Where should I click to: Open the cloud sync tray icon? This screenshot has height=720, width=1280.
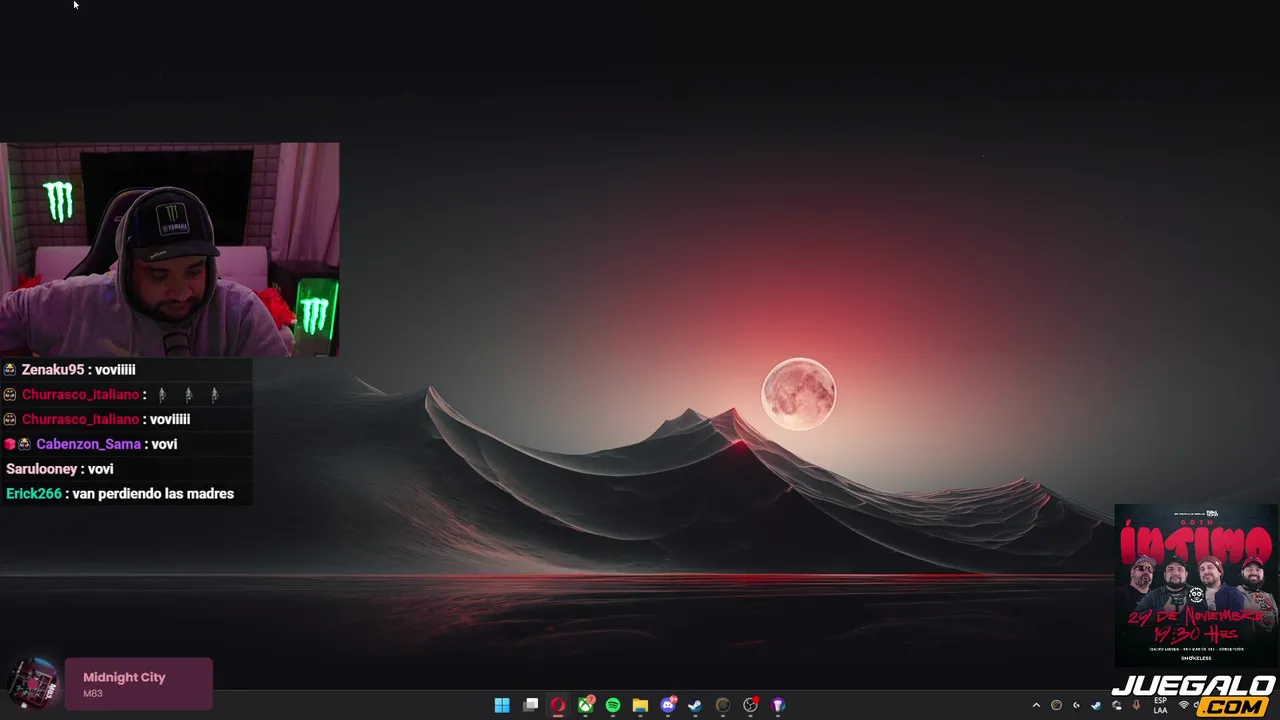point(1117,705)
